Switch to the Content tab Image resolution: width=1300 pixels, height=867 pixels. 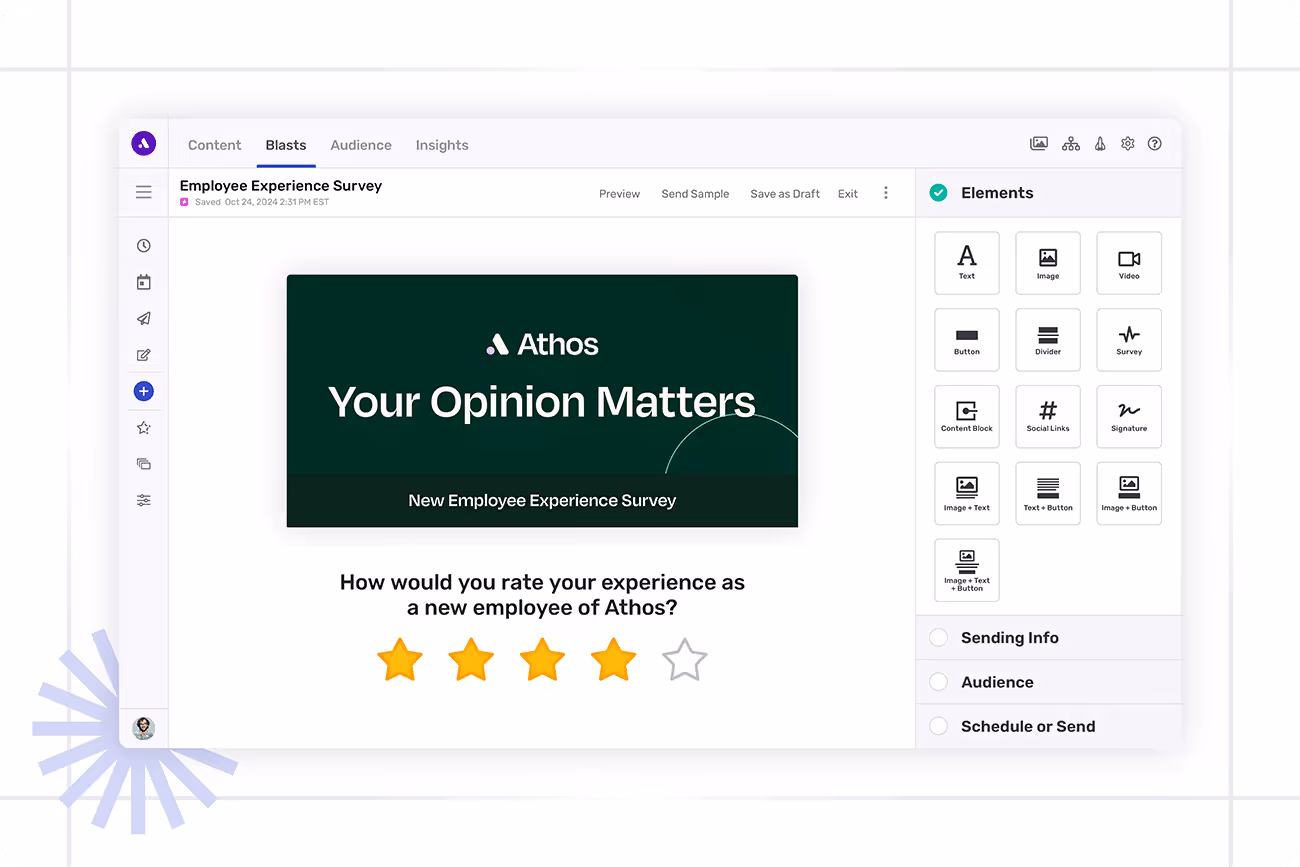coord(215,145)
